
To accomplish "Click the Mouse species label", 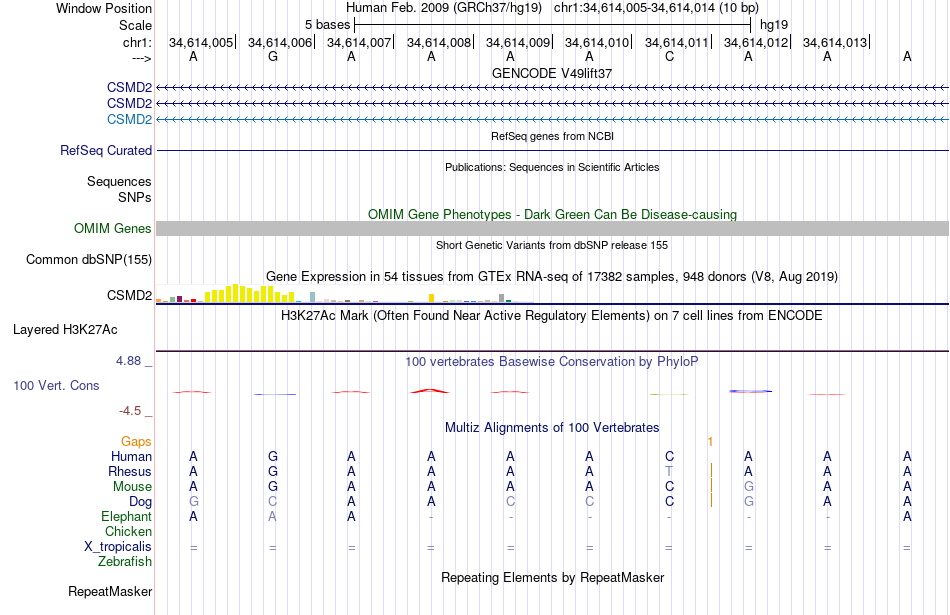I will point(132,487).
